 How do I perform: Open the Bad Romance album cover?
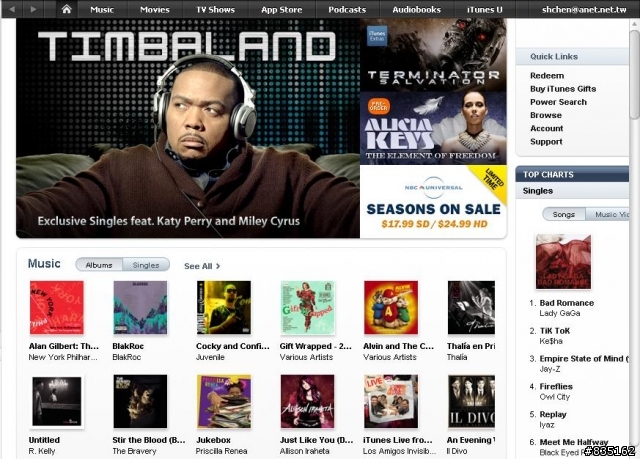point(563,262)
